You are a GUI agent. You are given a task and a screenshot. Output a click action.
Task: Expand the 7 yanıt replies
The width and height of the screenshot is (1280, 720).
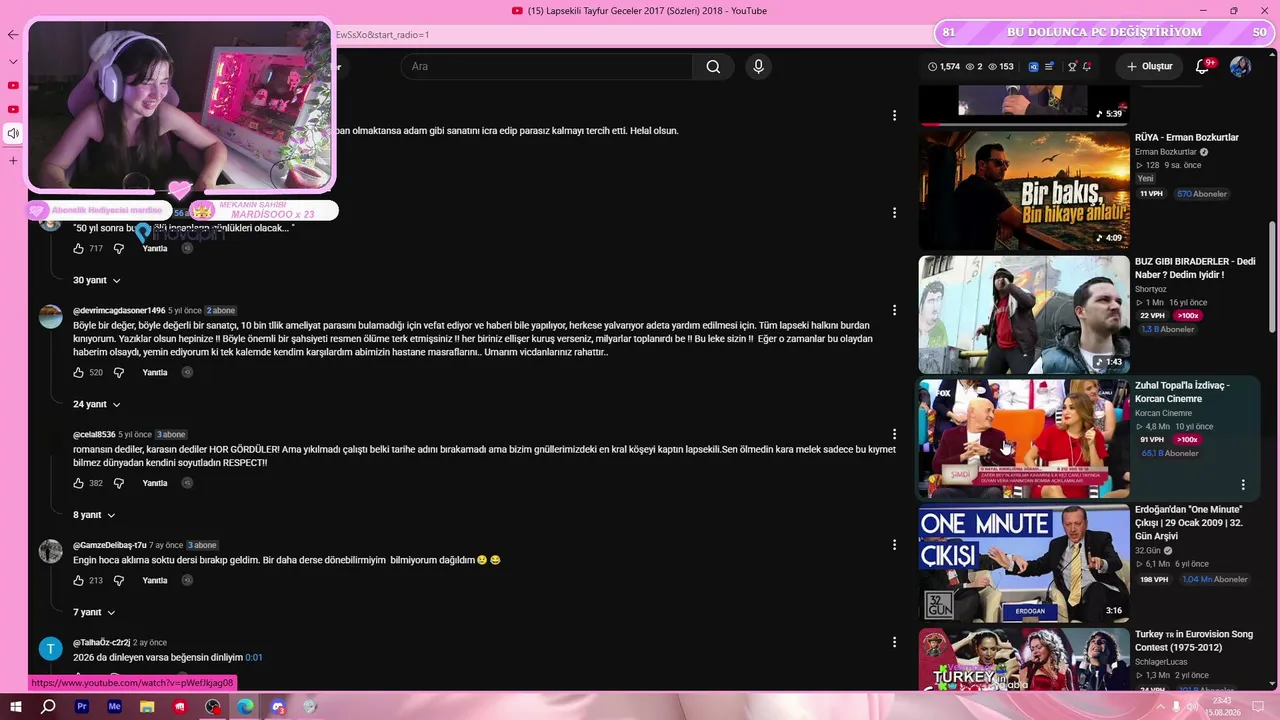tap(94, 612)
